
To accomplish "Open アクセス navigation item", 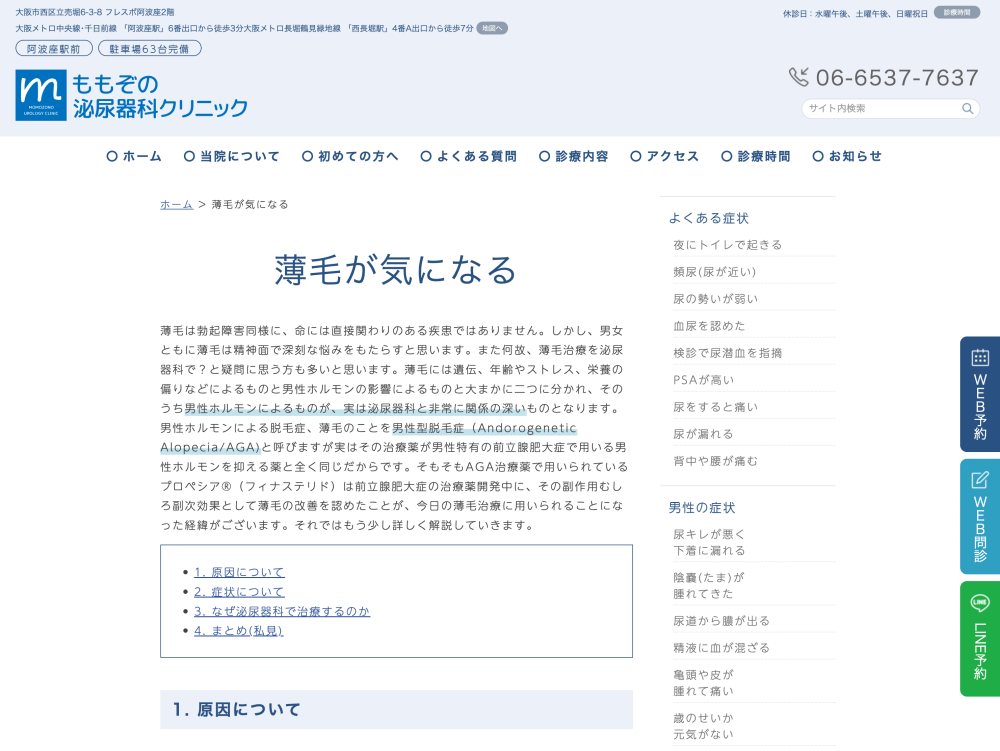I will tap(665, 156).
